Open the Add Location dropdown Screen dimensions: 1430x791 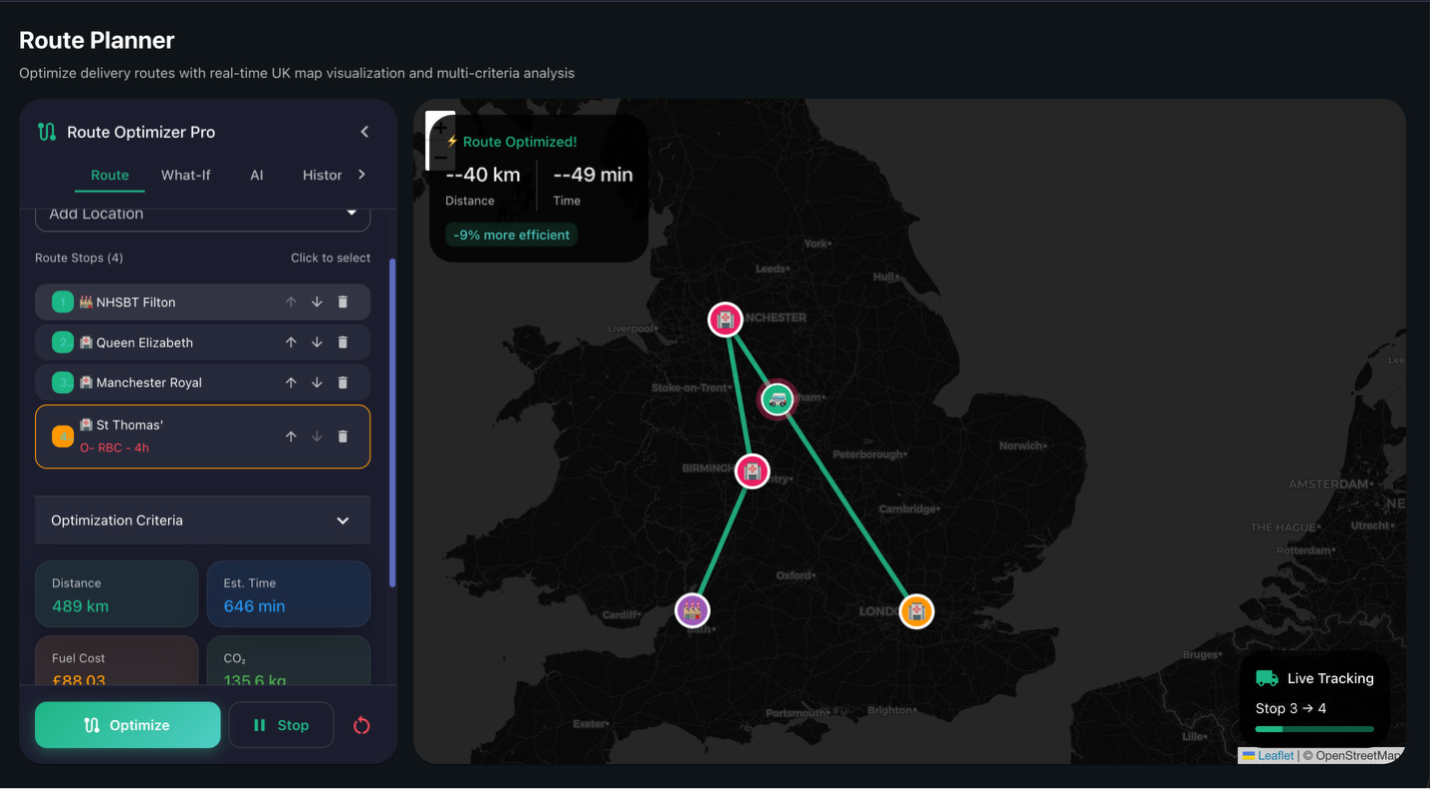click(x=203, y=214)
